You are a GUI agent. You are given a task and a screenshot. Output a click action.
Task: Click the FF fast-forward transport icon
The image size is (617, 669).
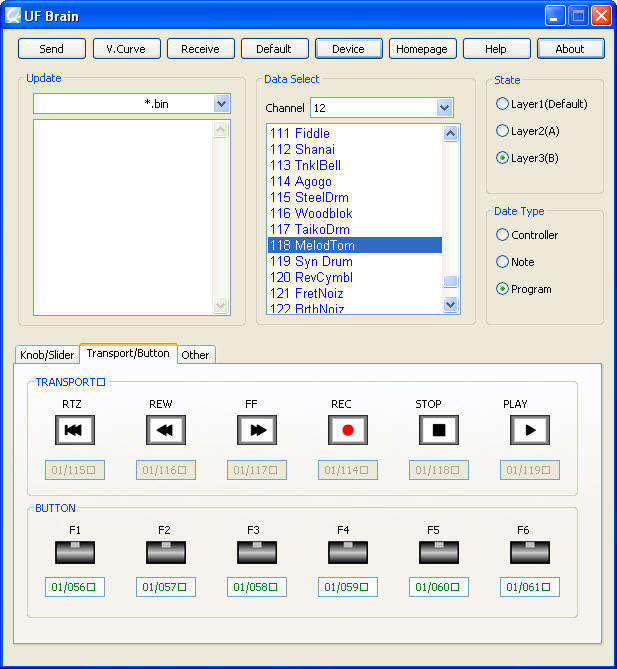pyautogui.click(x=257, y=430)
